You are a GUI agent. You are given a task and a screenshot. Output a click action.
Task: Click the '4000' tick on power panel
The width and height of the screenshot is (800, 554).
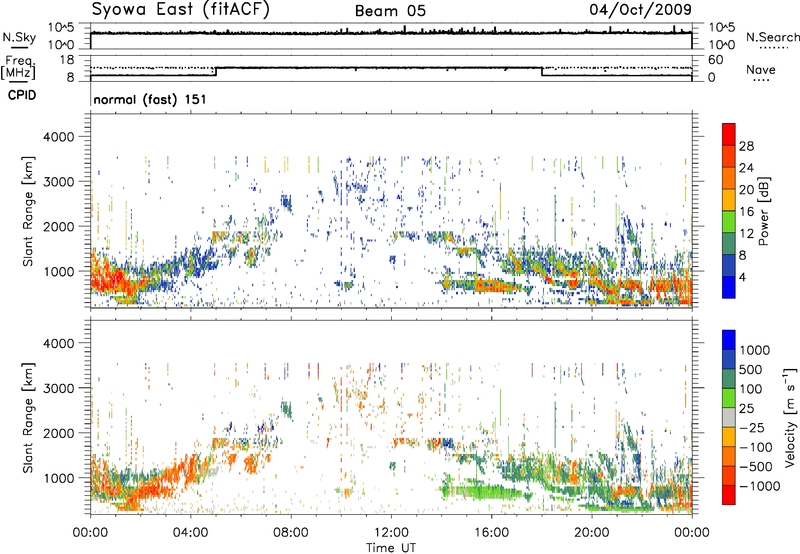click(60, 137)
